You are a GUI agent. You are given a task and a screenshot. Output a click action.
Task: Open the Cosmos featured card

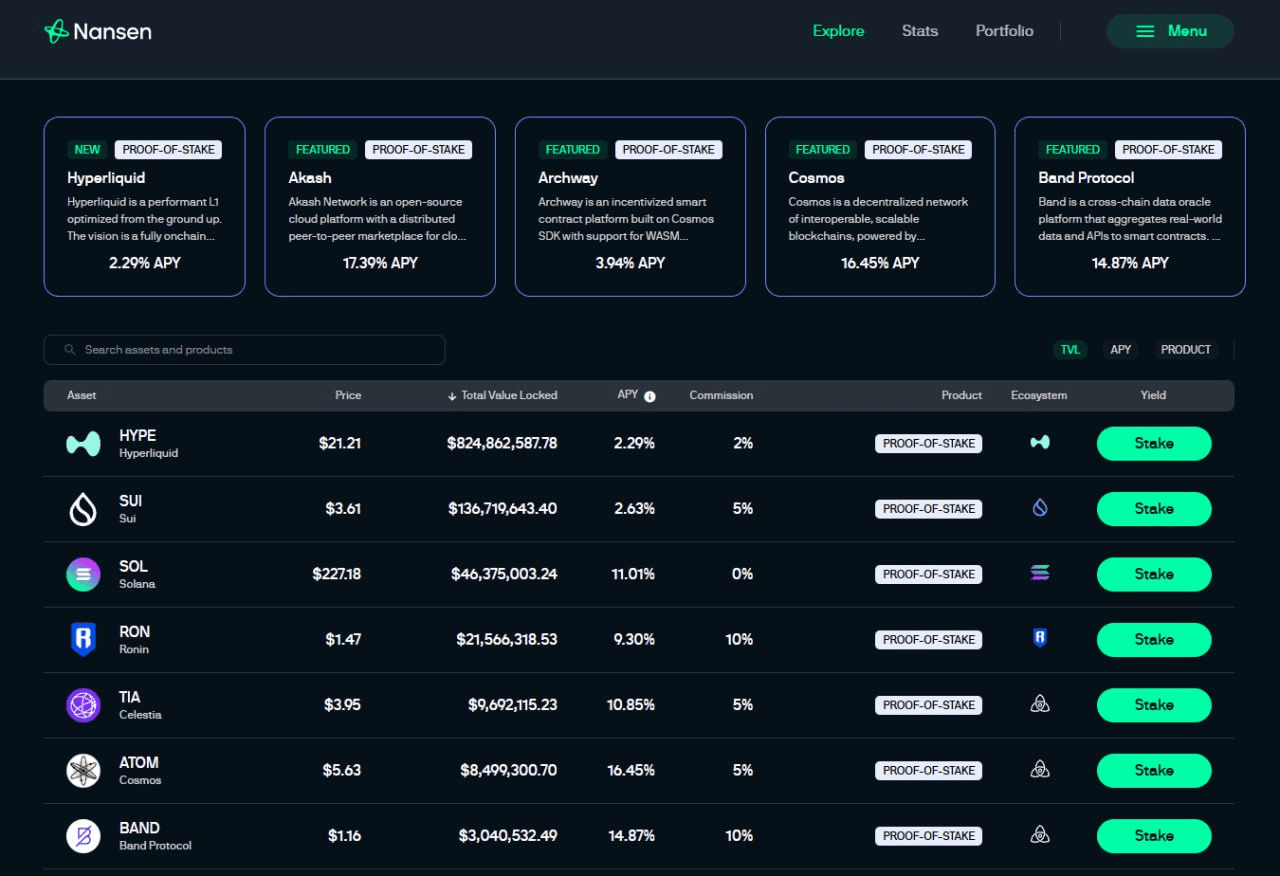tap(880, 207)
